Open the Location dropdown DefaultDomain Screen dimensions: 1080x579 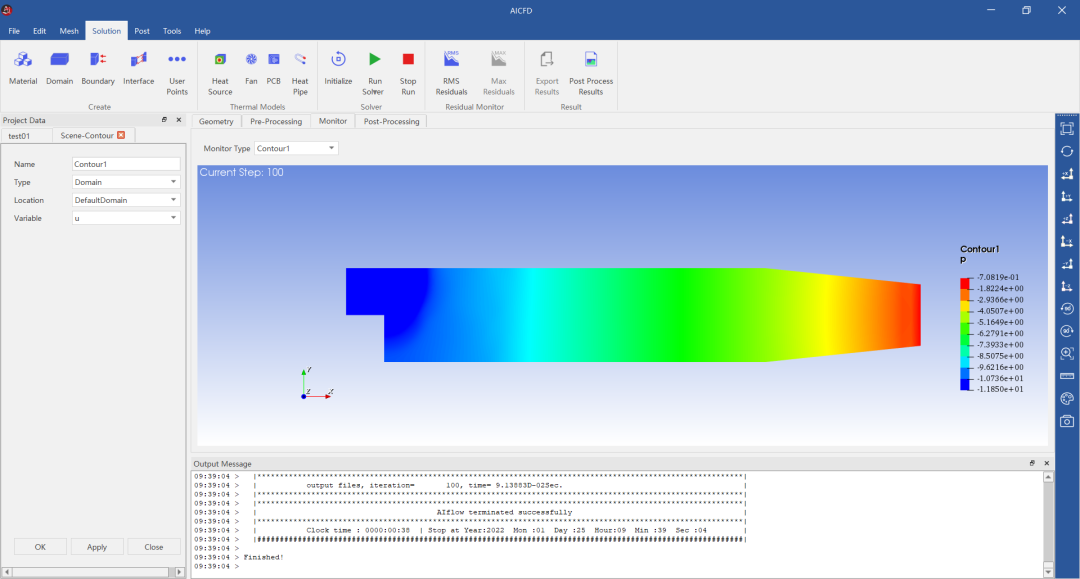(x=126, y=200)
